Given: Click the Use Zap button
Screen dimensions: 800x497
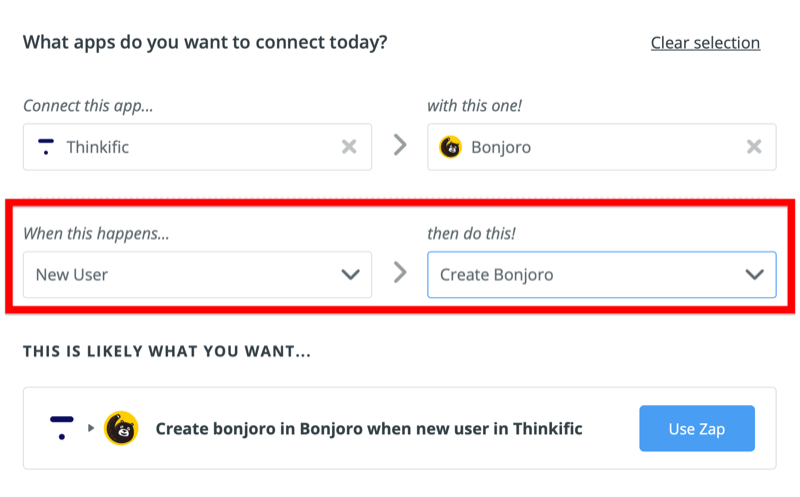Looking at the screenshot, I should tap(697, 429).
